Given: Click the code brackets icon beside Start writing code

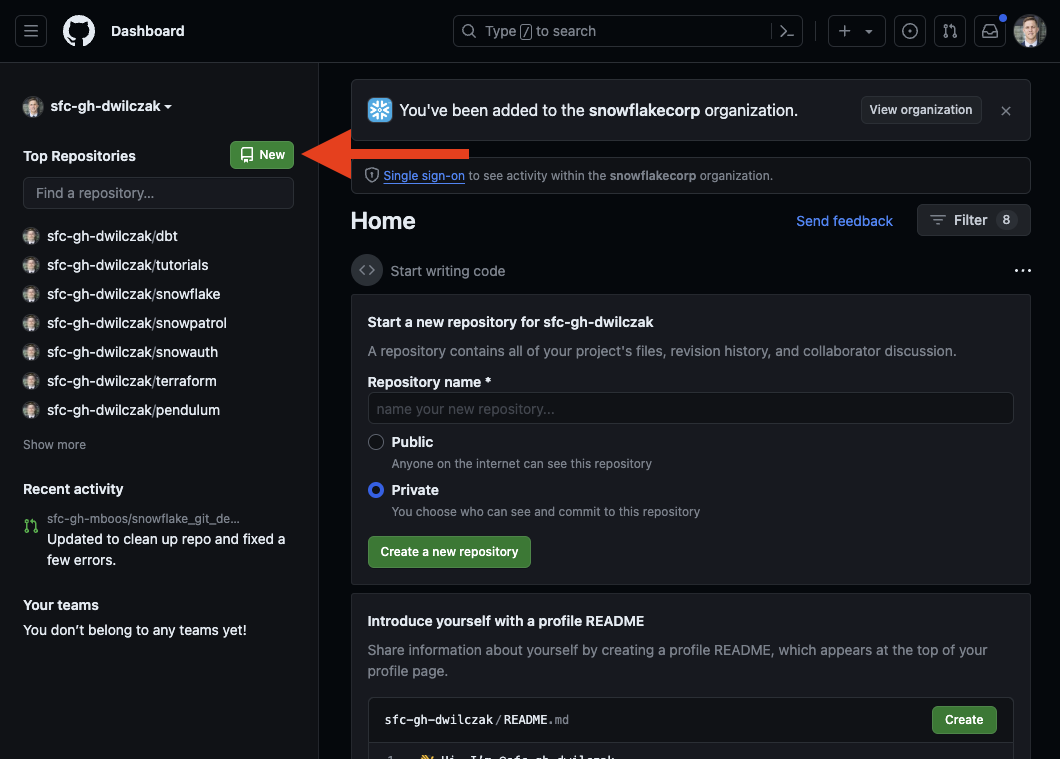Looking at the screenshot, I should tap(367, 270).
